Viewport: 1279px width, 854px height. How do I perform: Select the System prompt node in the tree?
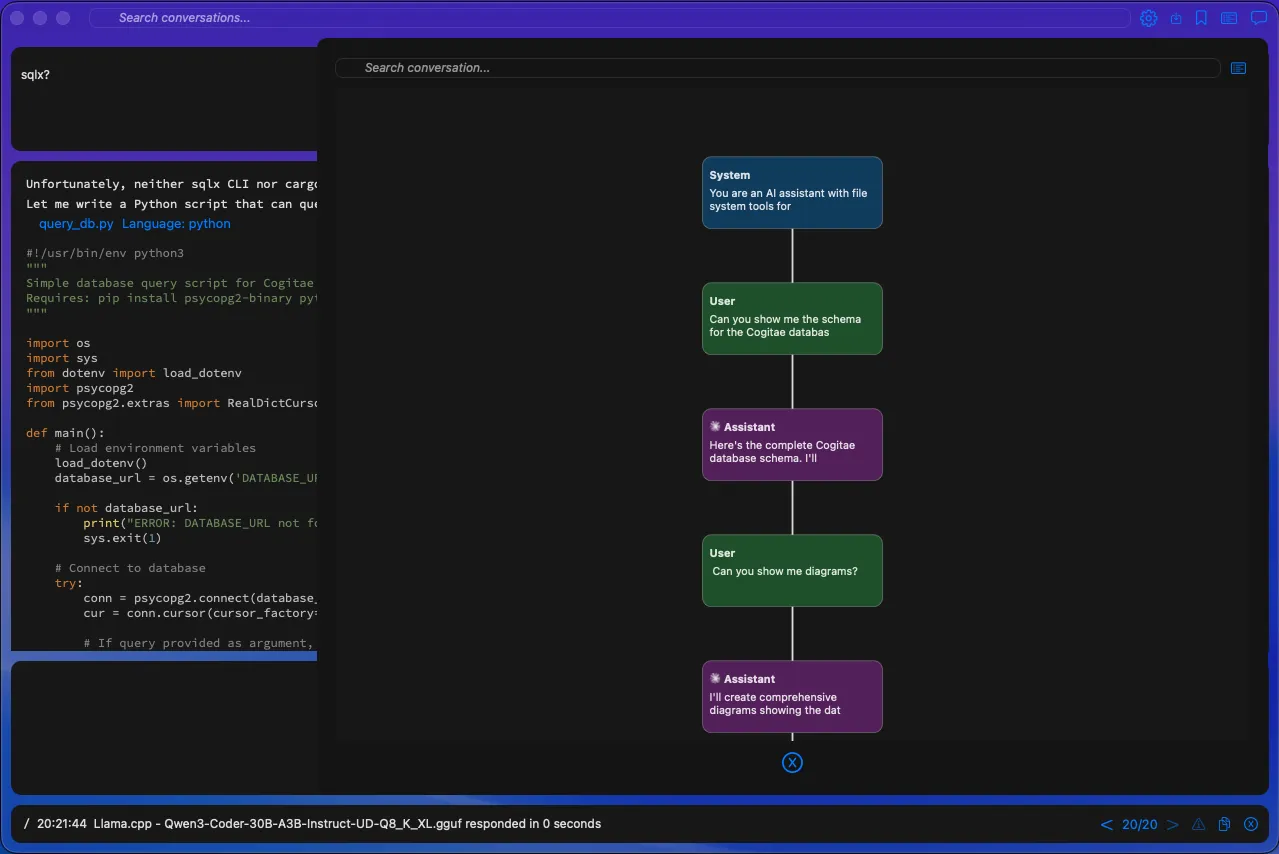pos(792,192)
